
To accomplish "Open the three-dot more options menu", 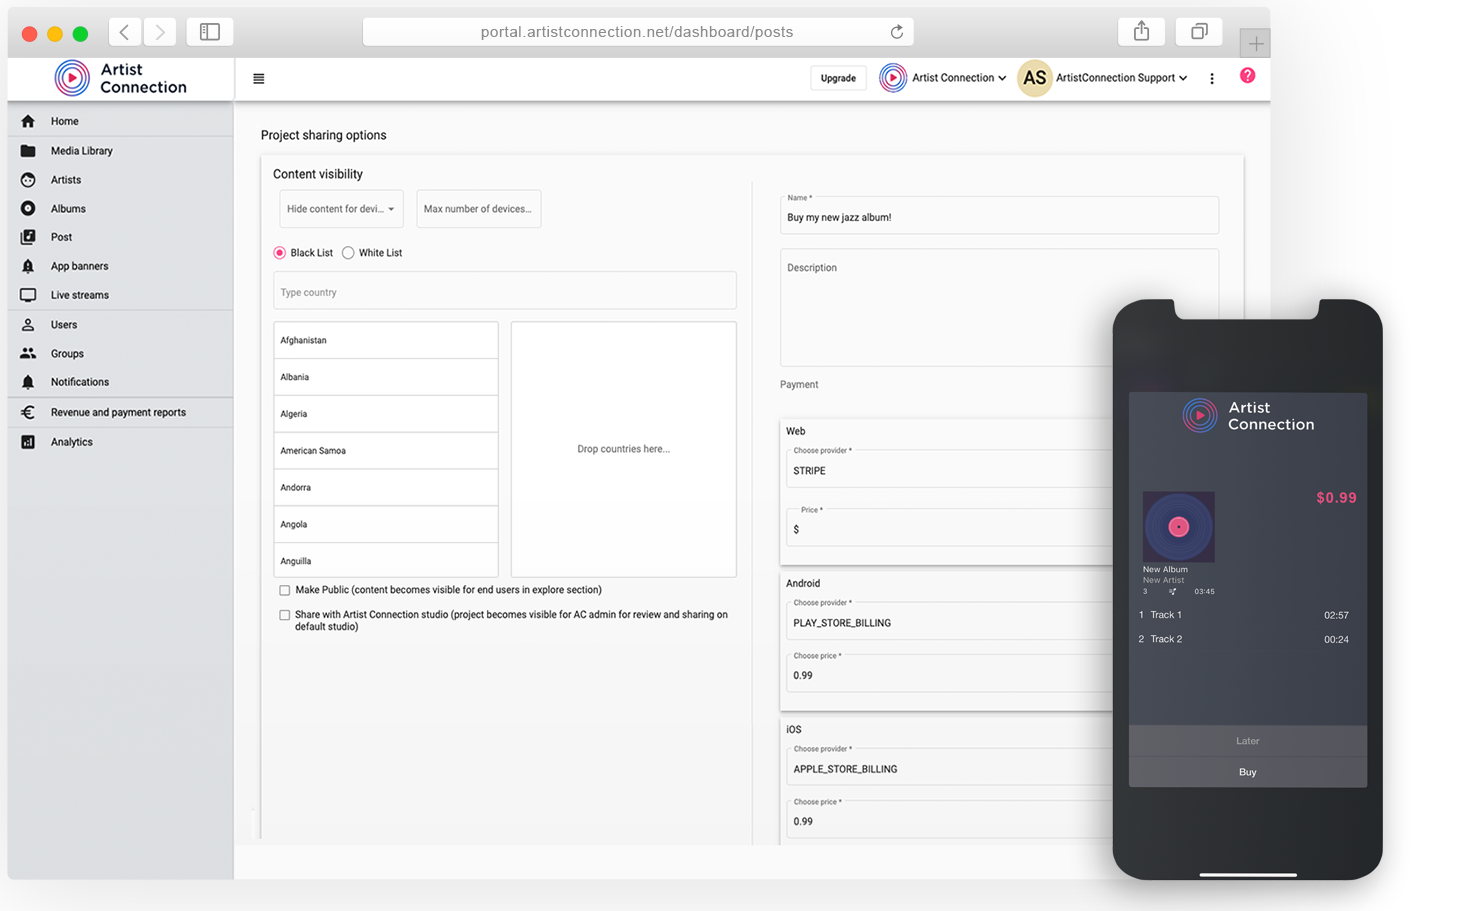I will click(x=1212, y=78).
